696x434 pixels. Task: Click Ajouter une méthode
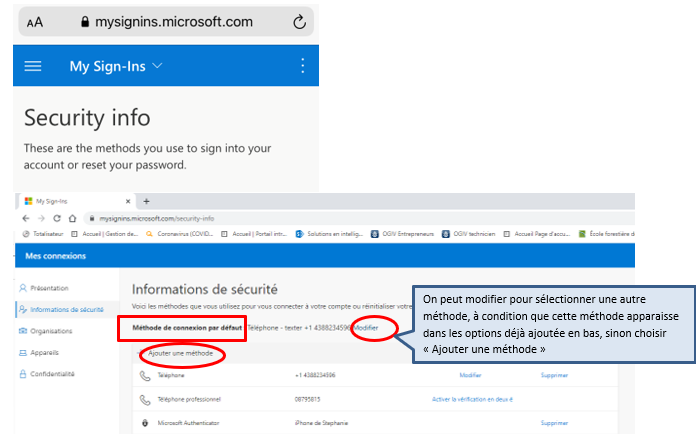tap(180, 354)
